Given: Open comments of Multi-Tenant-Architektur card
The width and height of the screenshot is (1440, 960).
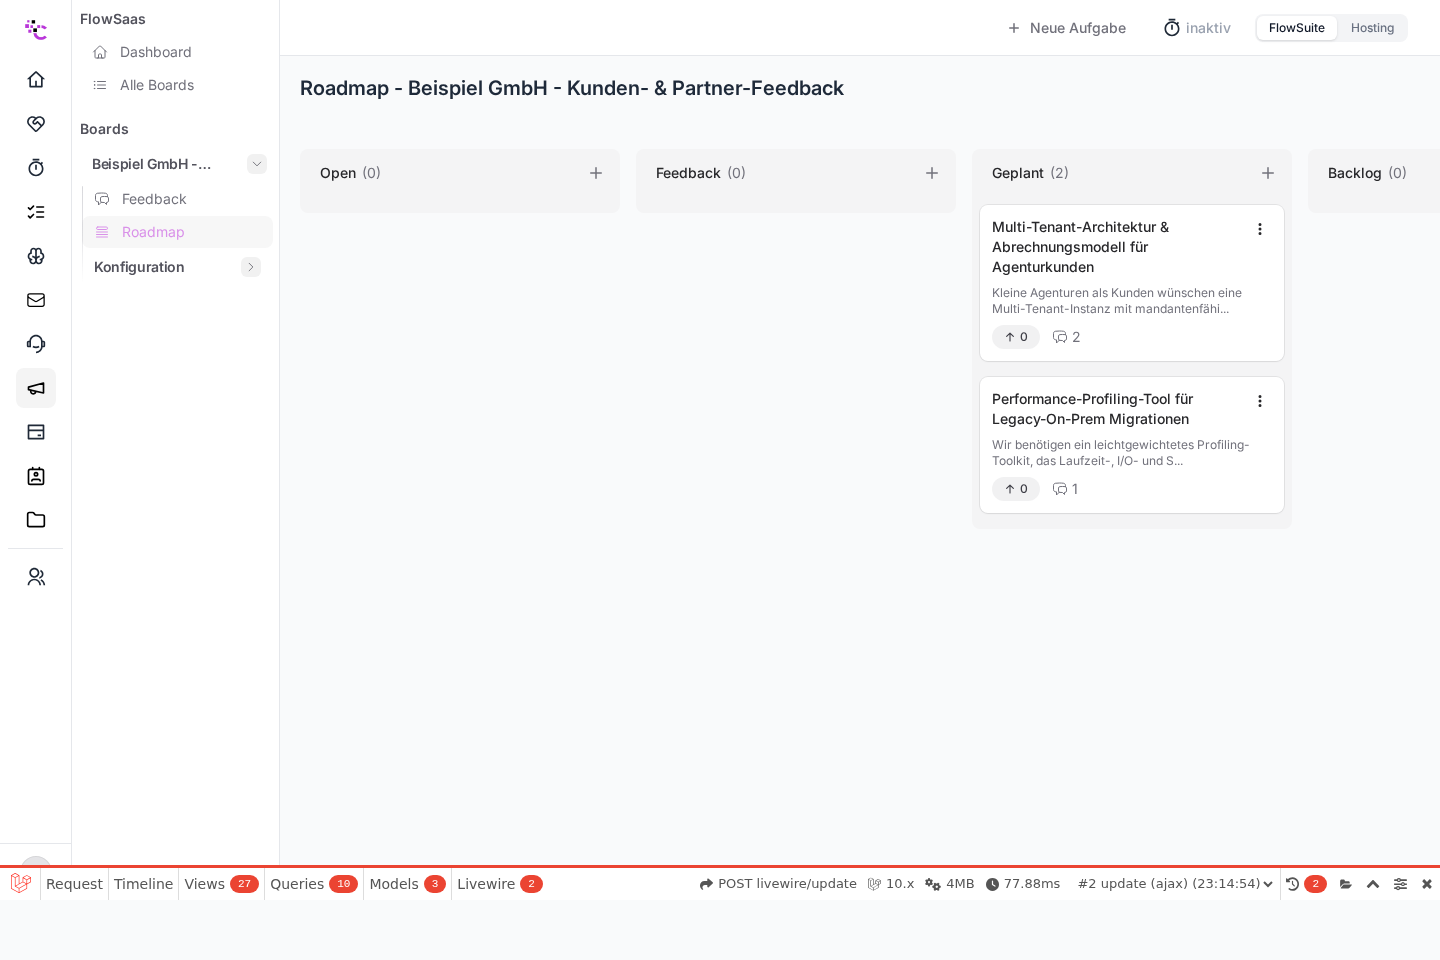Looking at the screenshot, I should click(x=1066, y=337).
